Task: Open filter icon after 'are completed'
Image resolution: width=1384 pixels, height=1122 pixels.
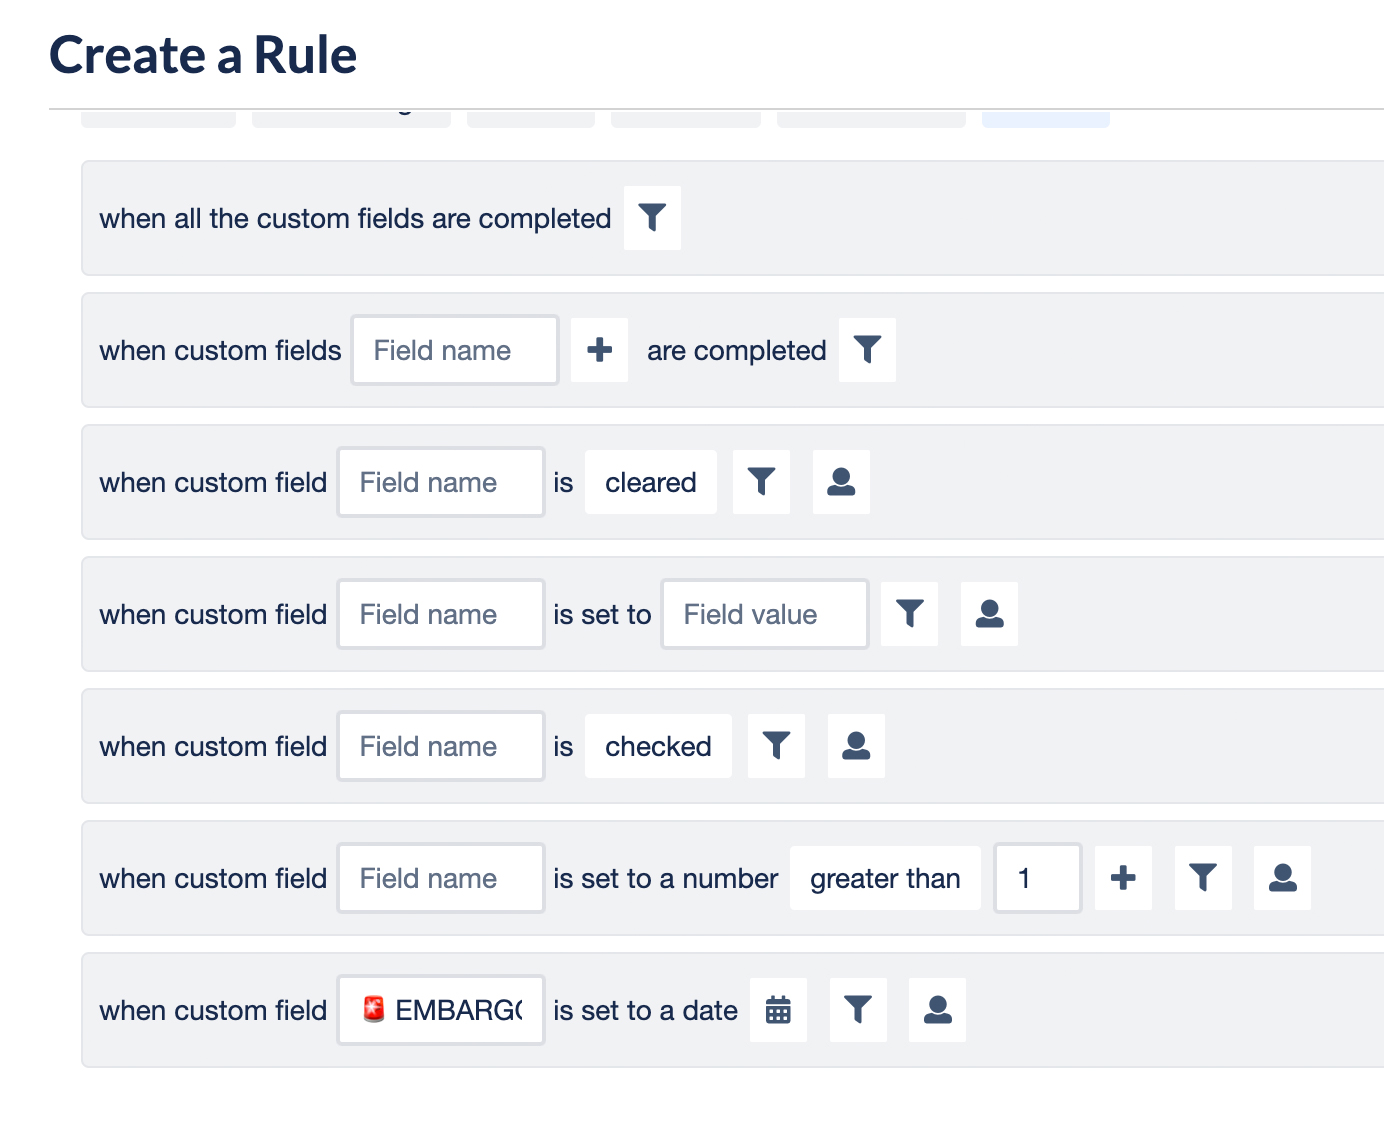Action: pos(867,350)
